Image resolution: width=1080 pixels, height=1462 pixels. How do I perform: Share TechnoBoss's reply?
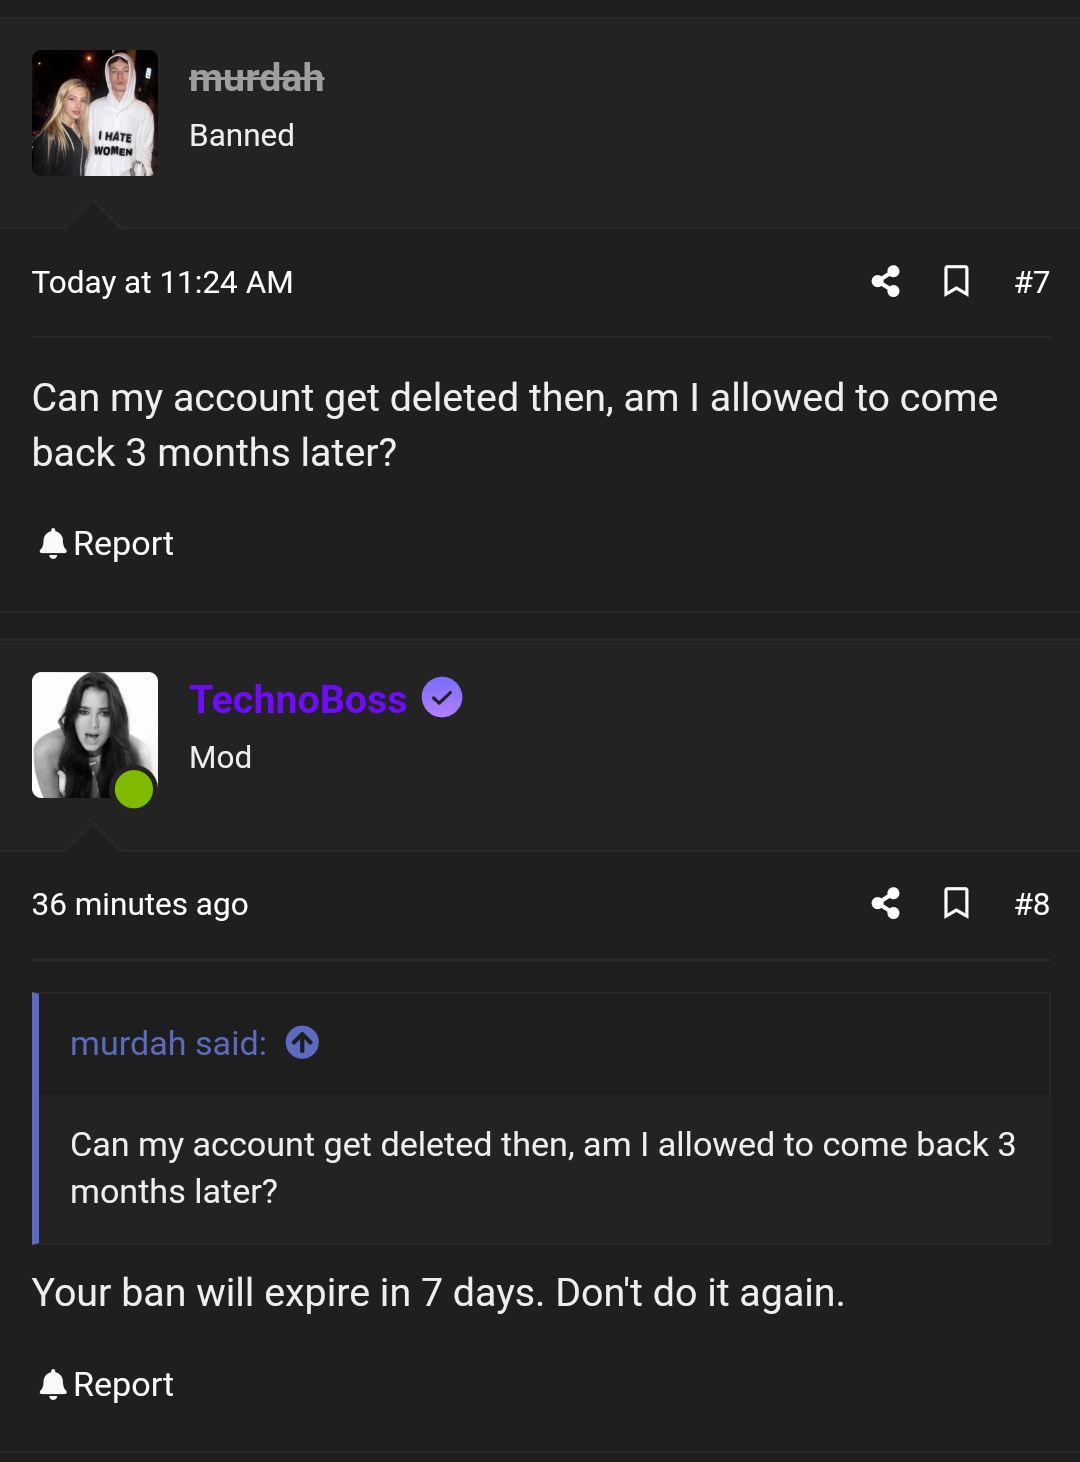[886, 904]
